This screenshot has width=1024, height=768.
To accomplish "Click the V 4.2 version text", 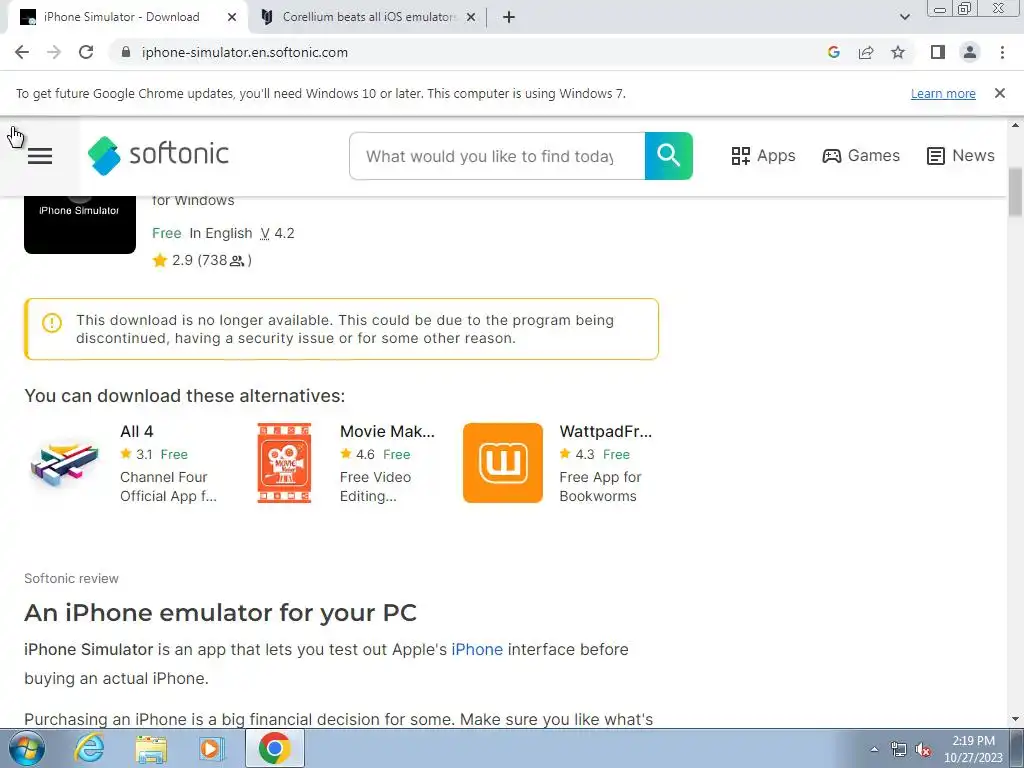I will tap(278, 233).
